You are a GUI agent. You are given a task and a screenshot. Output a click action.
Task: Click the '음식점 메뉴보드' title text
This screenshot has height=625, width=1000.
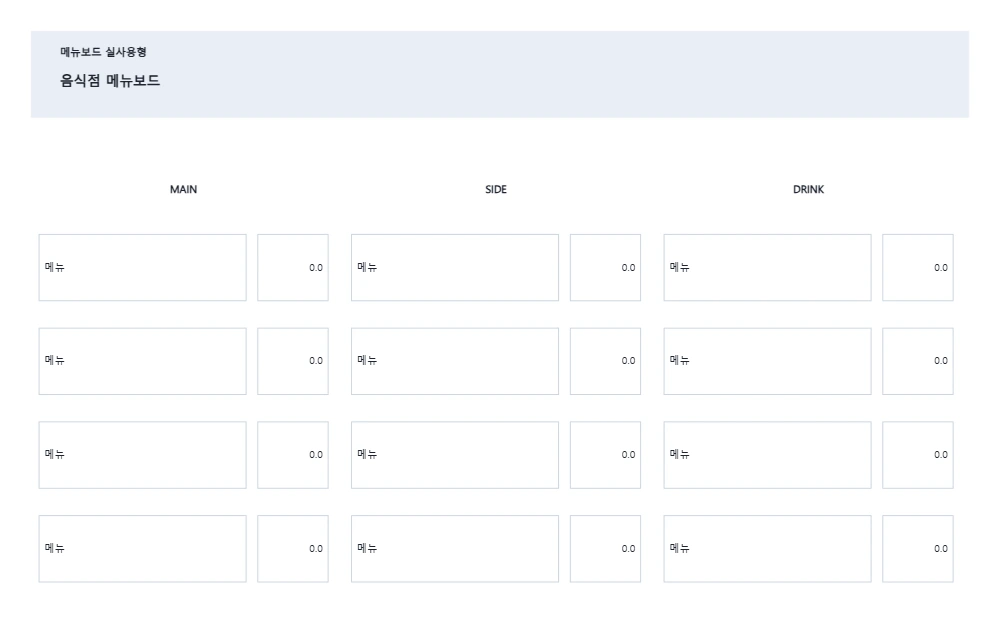click(110, 80)
